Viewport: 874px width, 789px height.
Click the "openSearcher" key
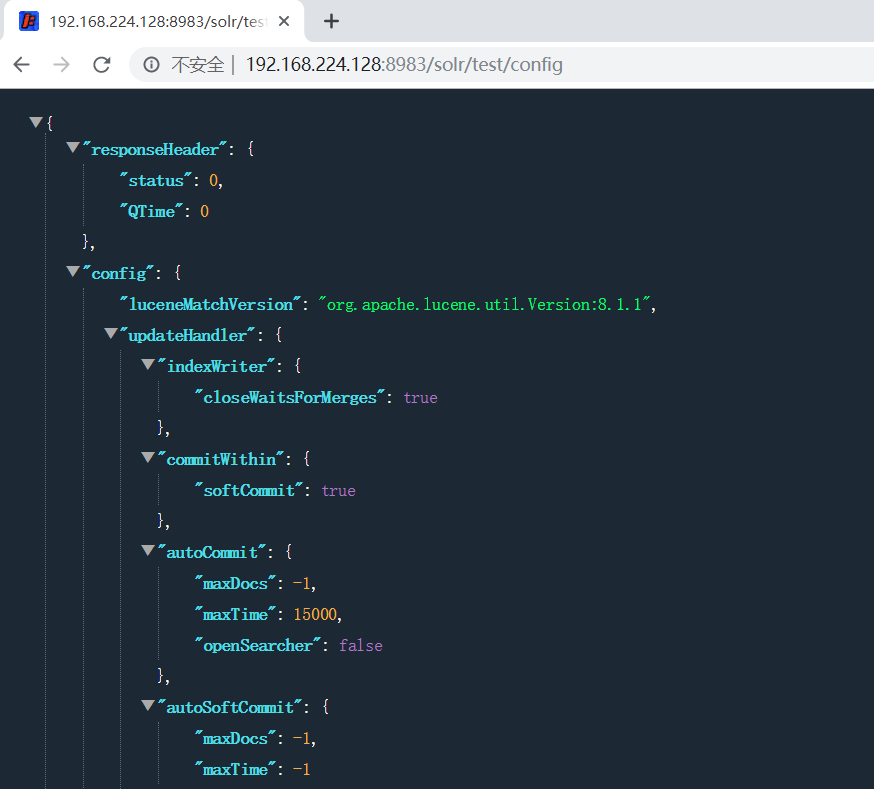click(x=258, y=646)
